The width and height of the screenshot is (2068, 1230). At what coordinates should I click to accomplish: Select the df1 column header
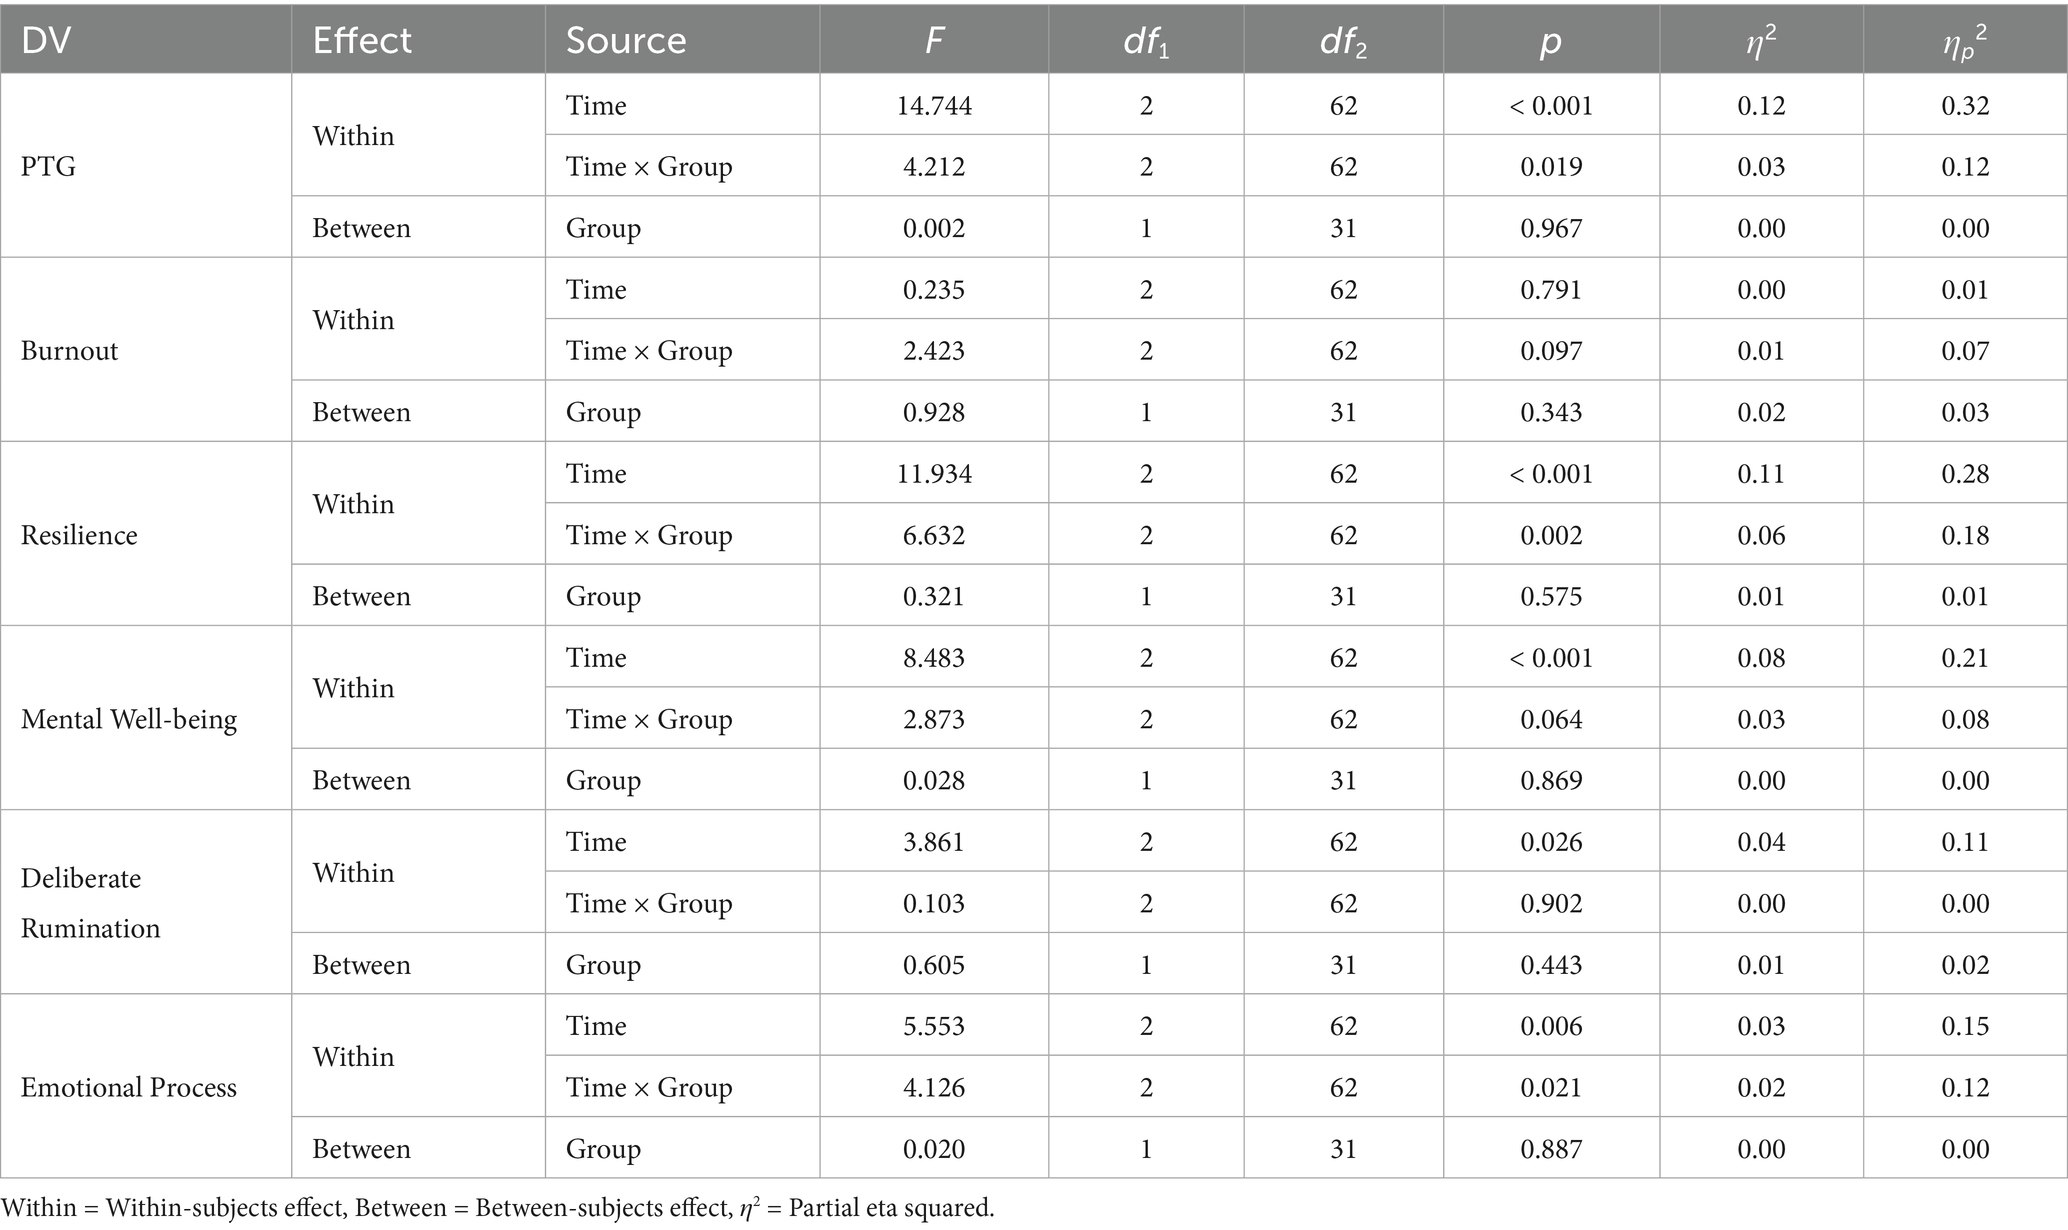tap(1146, 42)
